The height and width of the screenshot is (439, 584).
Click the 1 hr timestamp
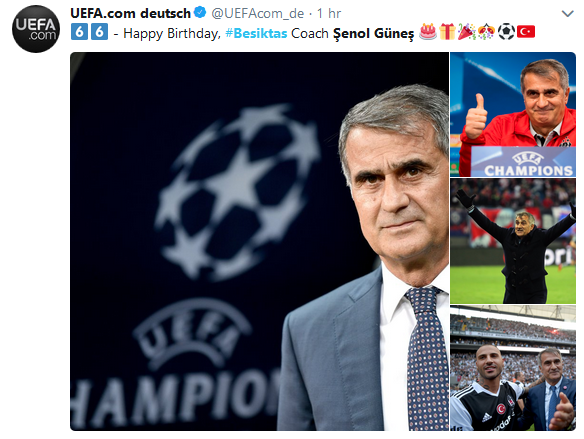coord(329,13)
